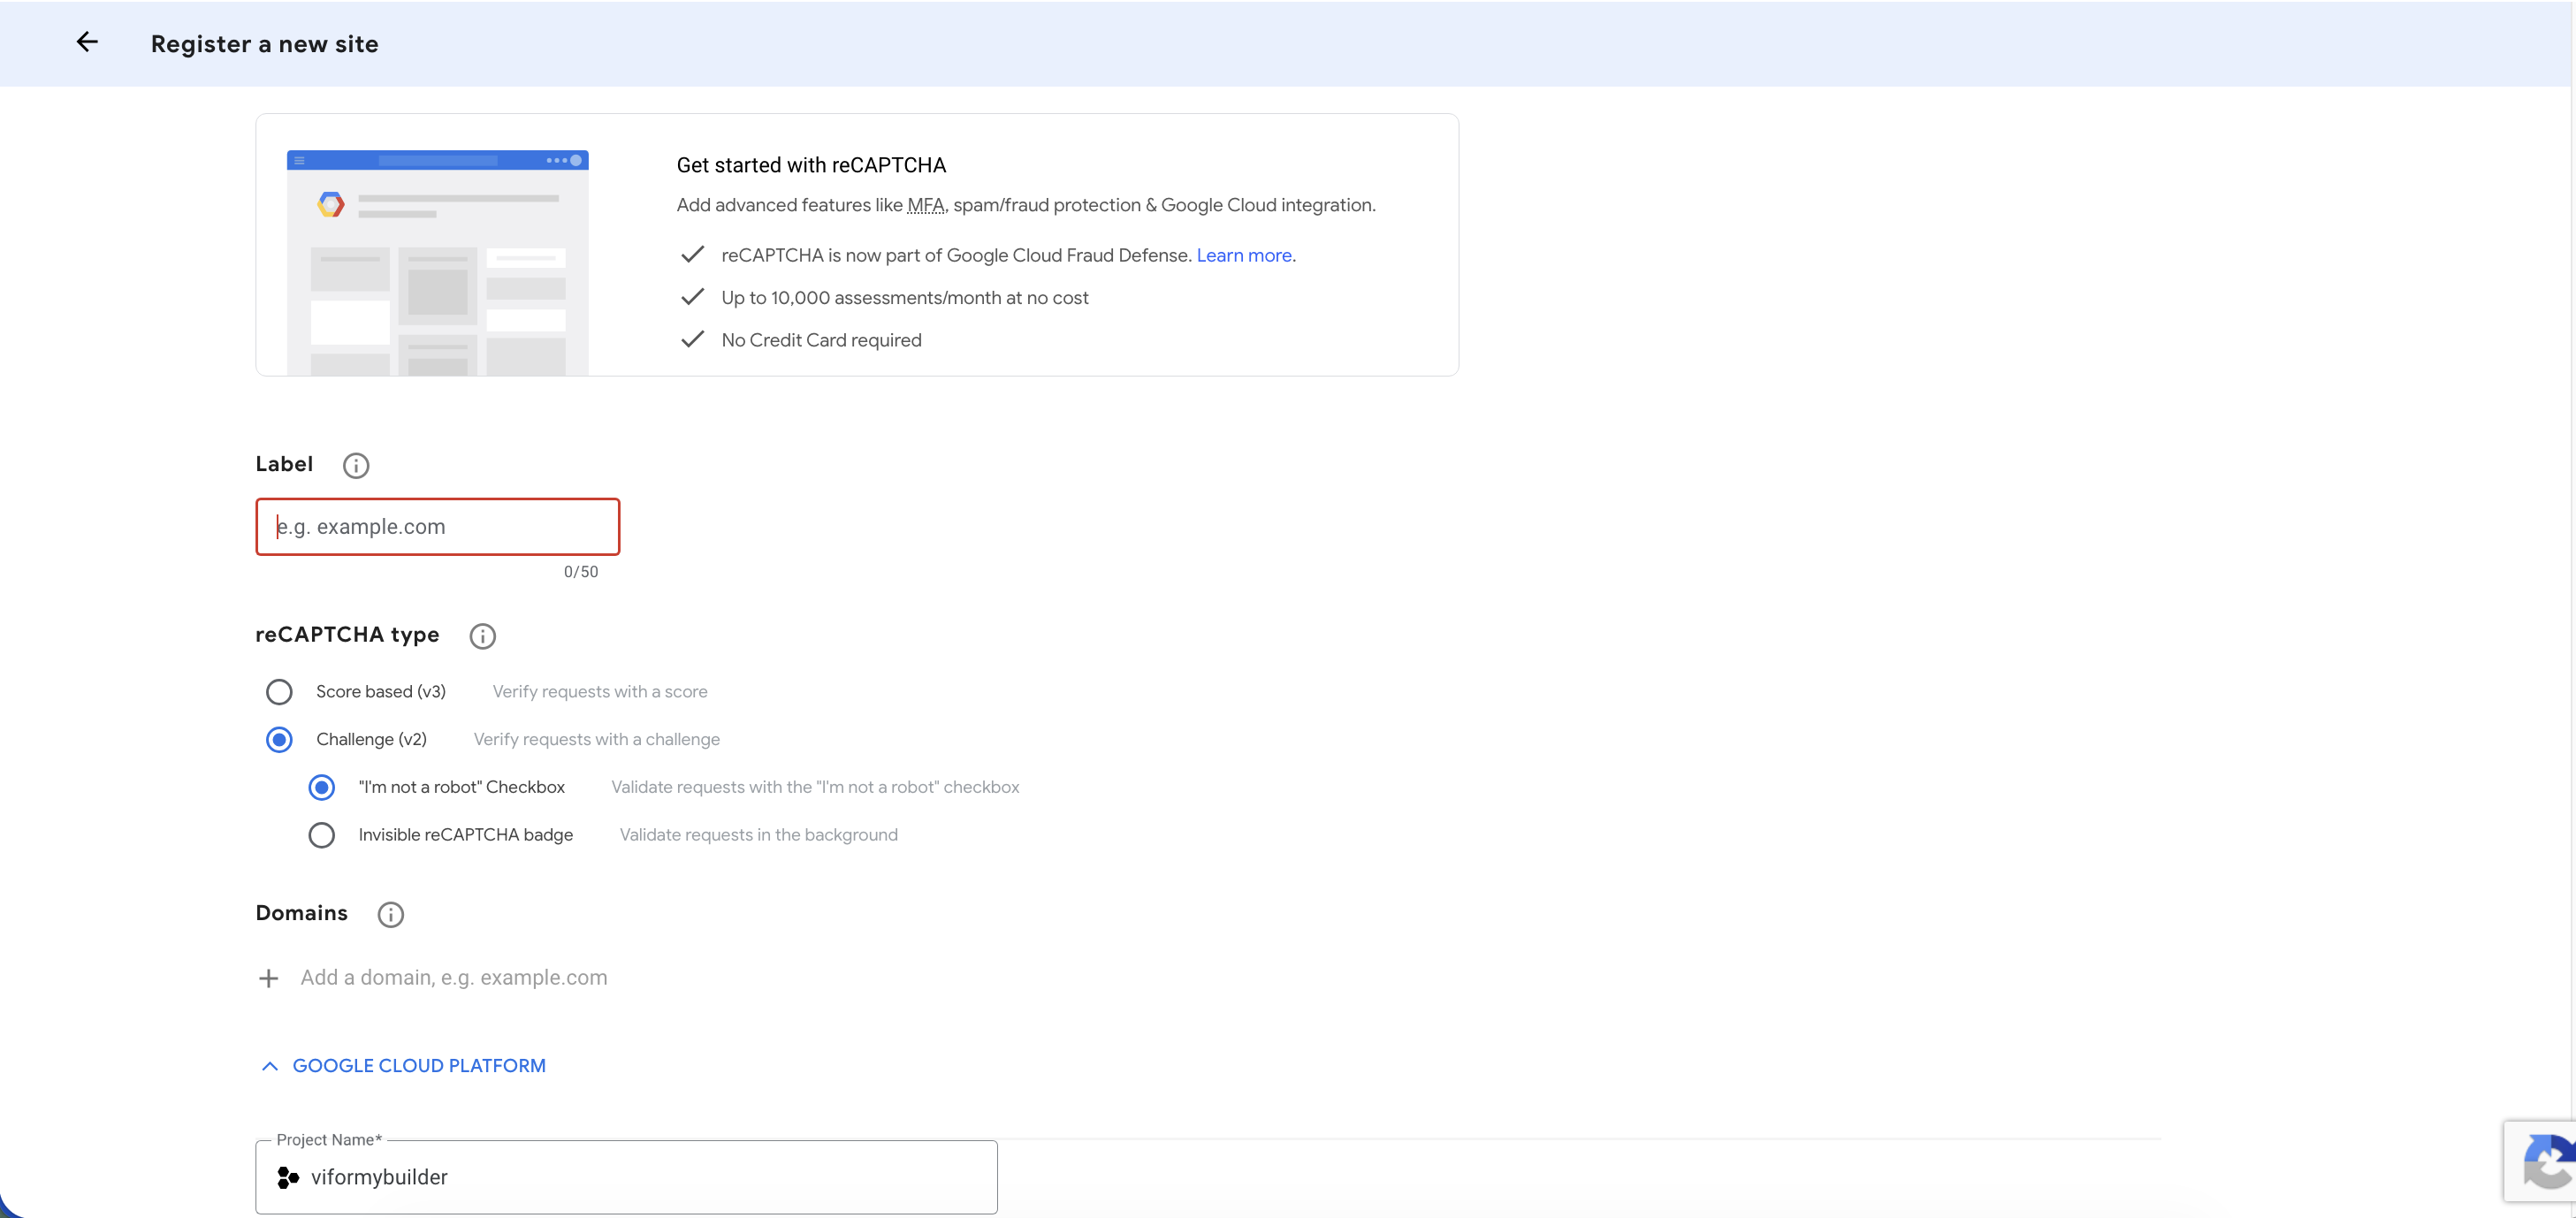Click the project icon beside viformybuilder
Viewport: 2576px width, 1218px height.
click(x=288, y=1178)
